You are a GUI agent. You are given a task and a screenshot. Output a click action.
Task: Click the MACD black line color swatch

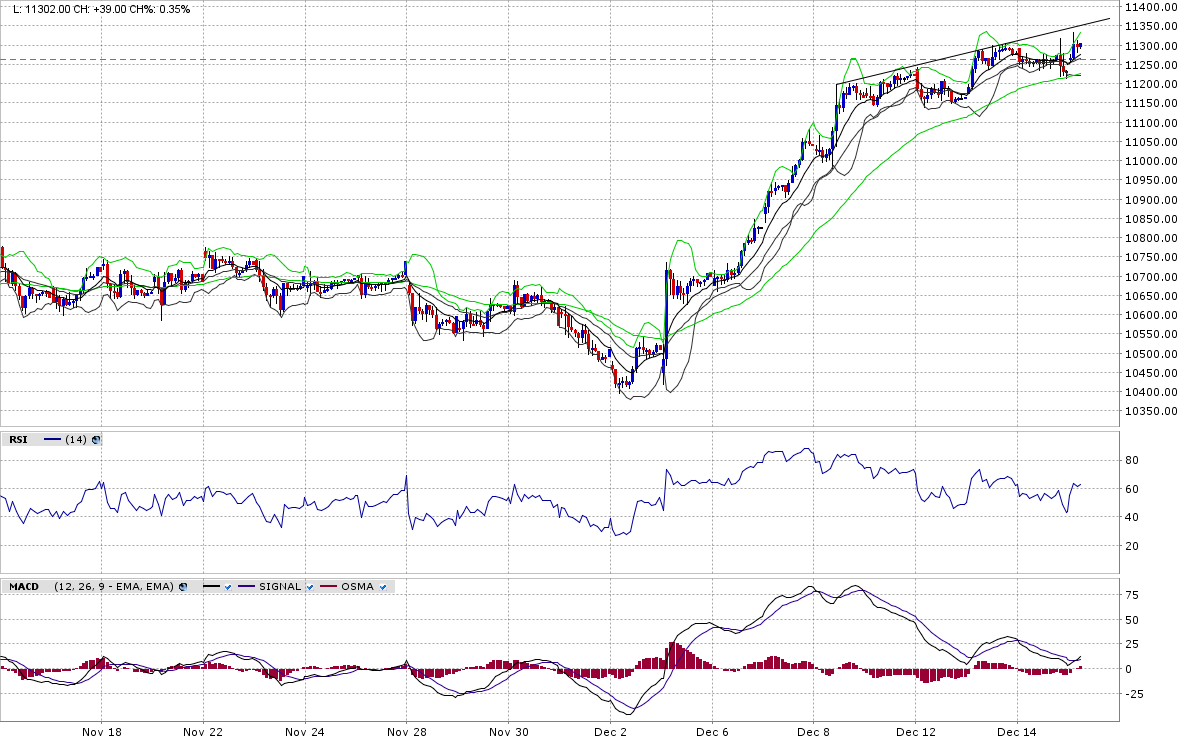pyautogui.click(x=212, y=587)
